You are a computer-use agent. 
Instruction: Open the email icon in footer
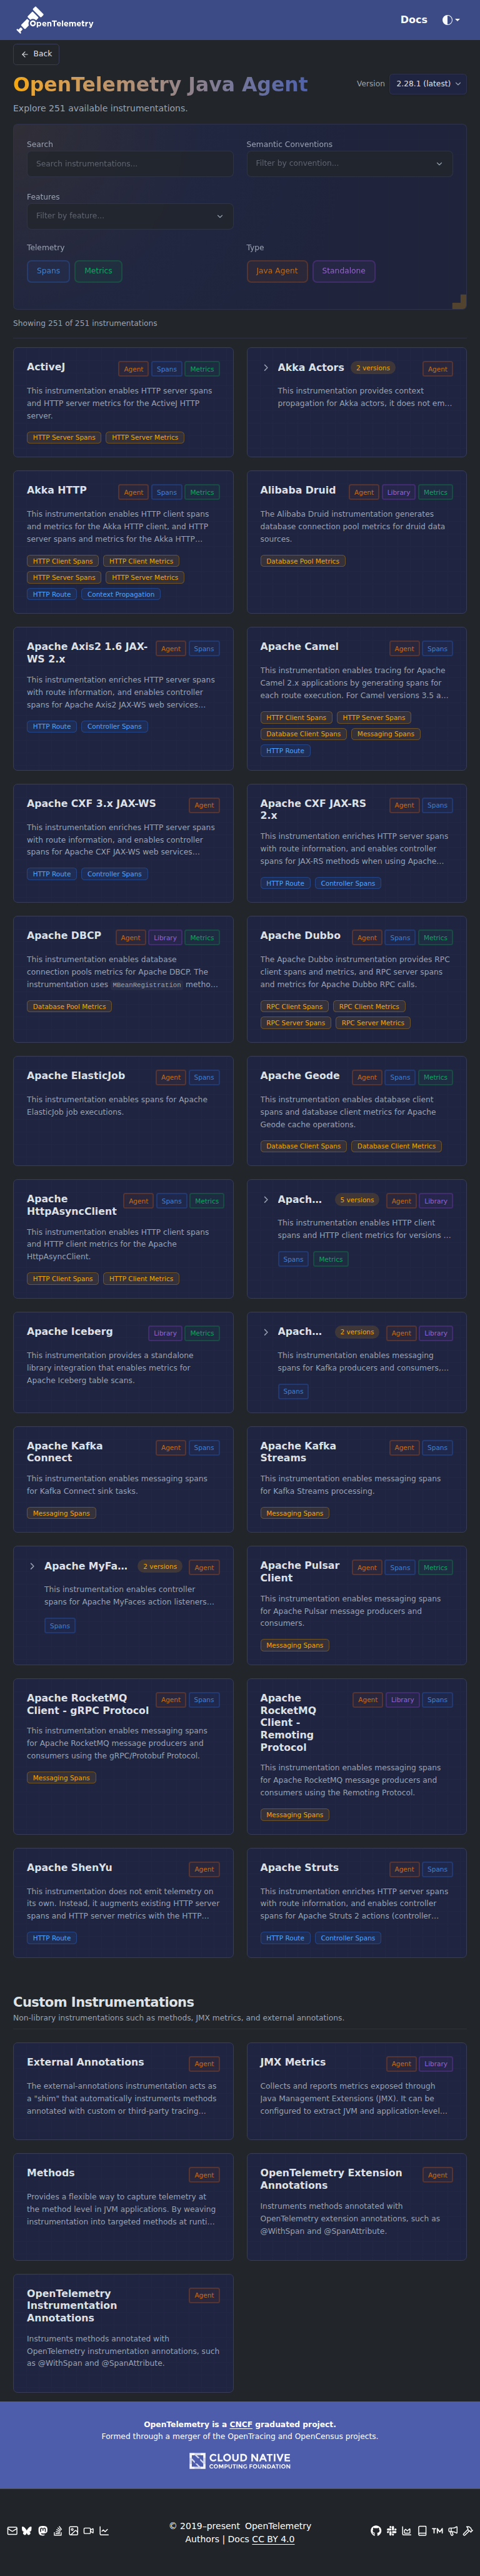coord(12,2531)
